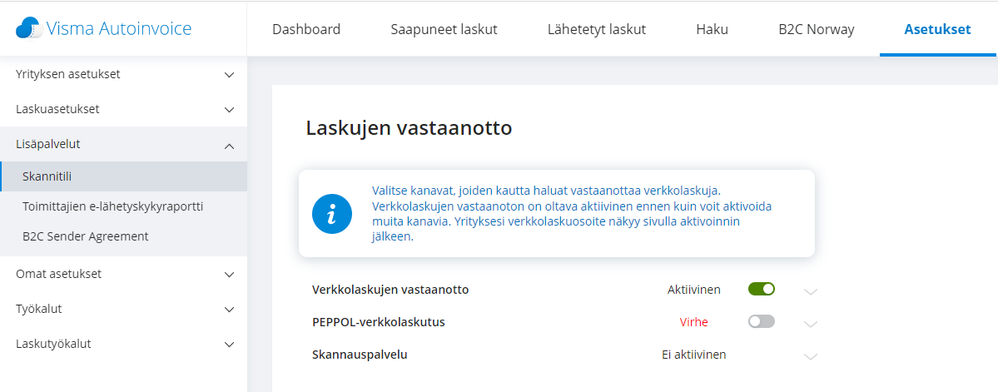This screenshot has height=392, width=998.
Task: Expand Yrityksen asetukset chevron
Action: (x=230, y=75)
